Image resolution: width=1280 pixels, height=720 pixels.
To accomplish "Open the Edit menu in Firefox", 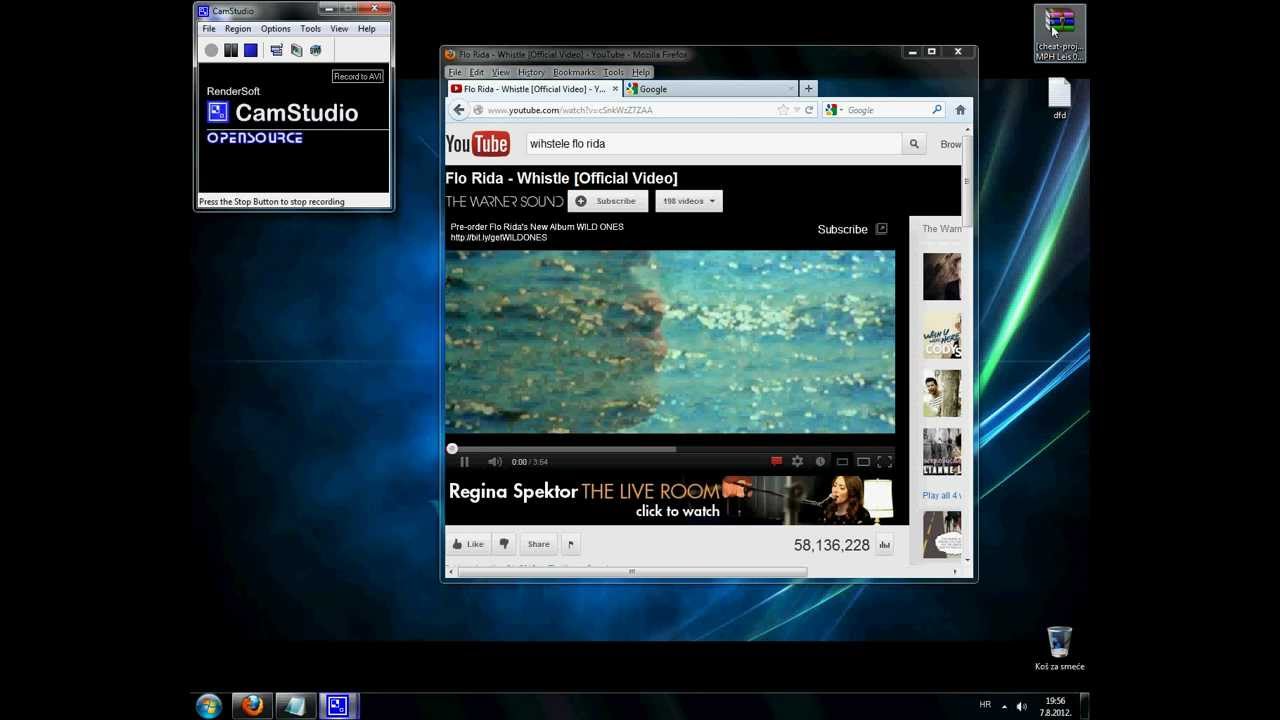I will tap(477, 72).
